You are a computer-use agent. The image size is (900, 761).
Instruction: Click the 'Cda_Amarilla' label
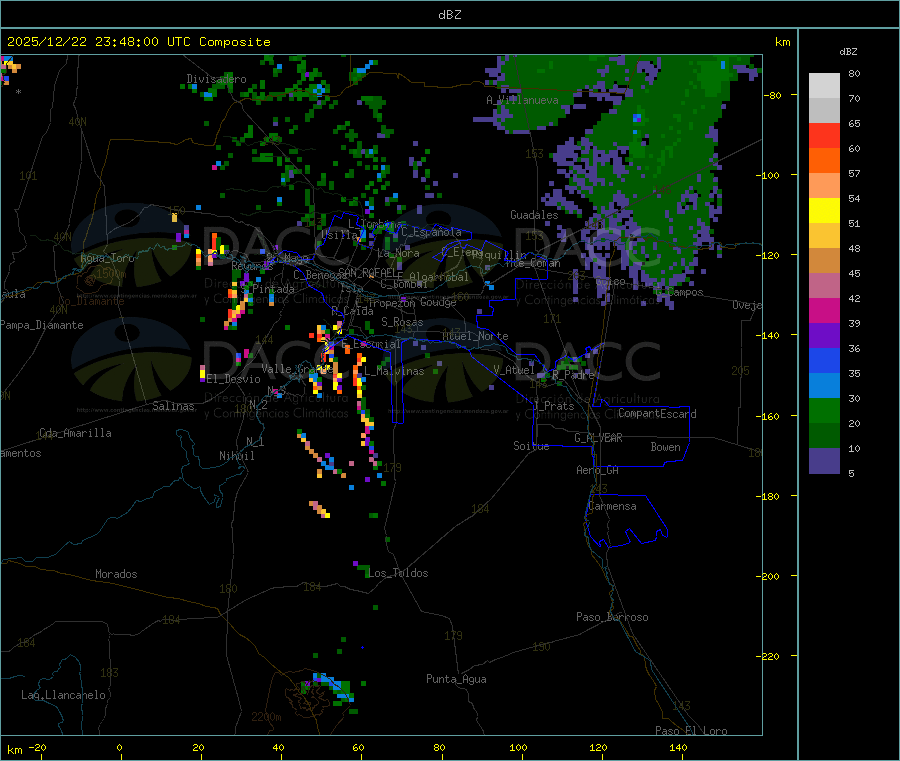click(75, 433)
